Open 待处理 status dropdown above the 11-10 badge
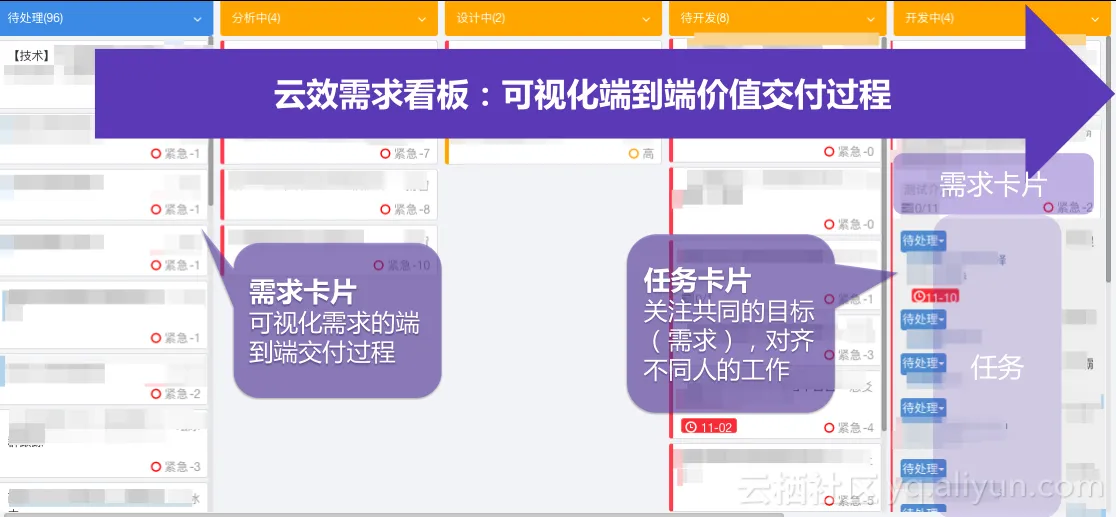Image resolution: width=1116 pixels, height=517 pixels. (x=923, y=240)
